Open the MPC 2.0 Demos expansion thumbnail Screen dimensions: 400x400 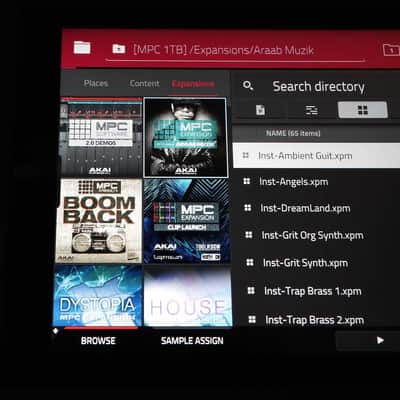(x=101, y=137)
